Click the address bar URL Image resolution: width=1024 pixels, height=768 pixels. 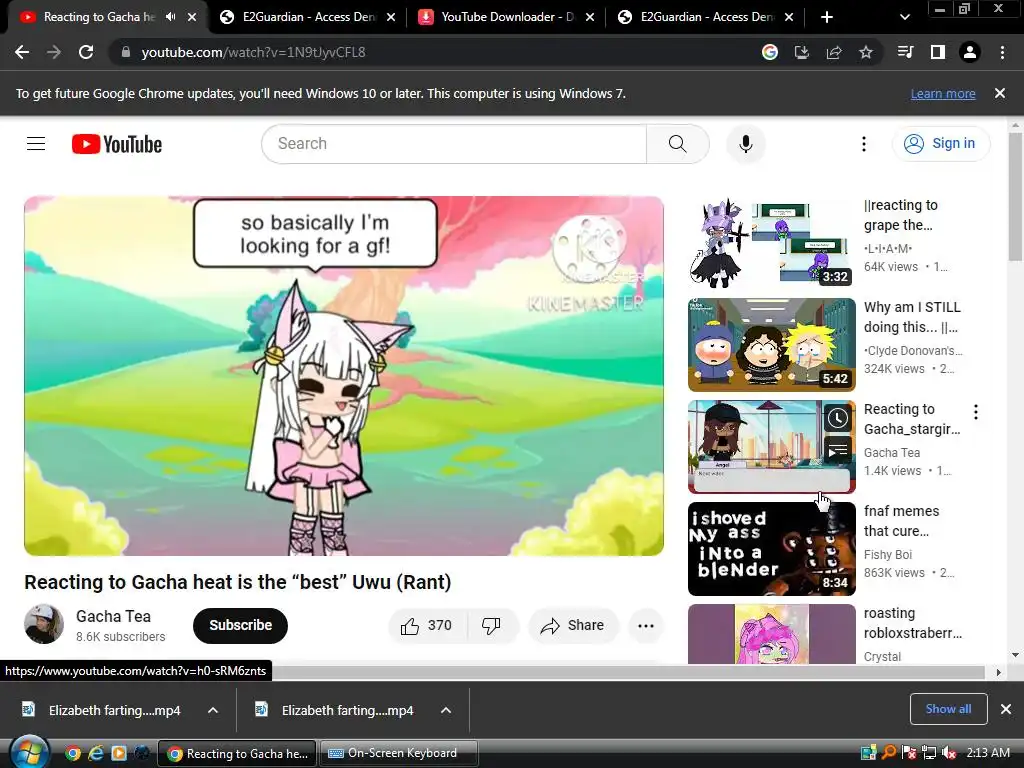(253, 52)
